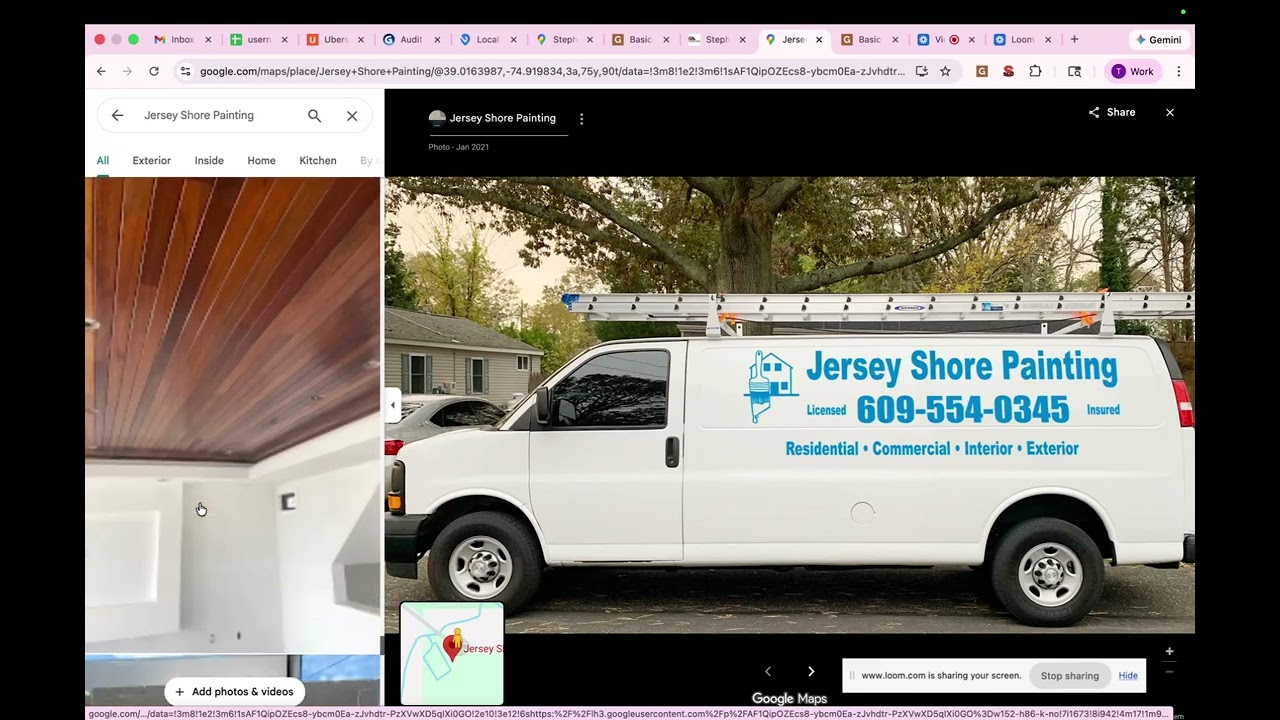Close the Inbox tab

(208, 40)
